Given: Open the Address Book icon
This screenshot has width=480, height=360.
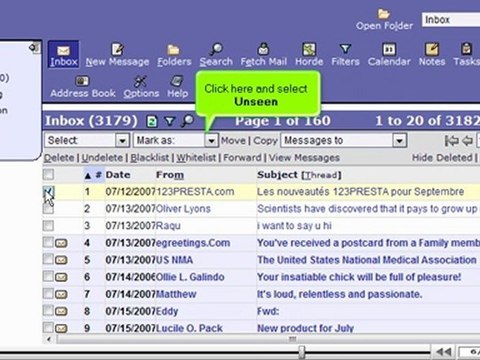Looking at the screenshot, I should pyautogui.click(x=82, y=81).
